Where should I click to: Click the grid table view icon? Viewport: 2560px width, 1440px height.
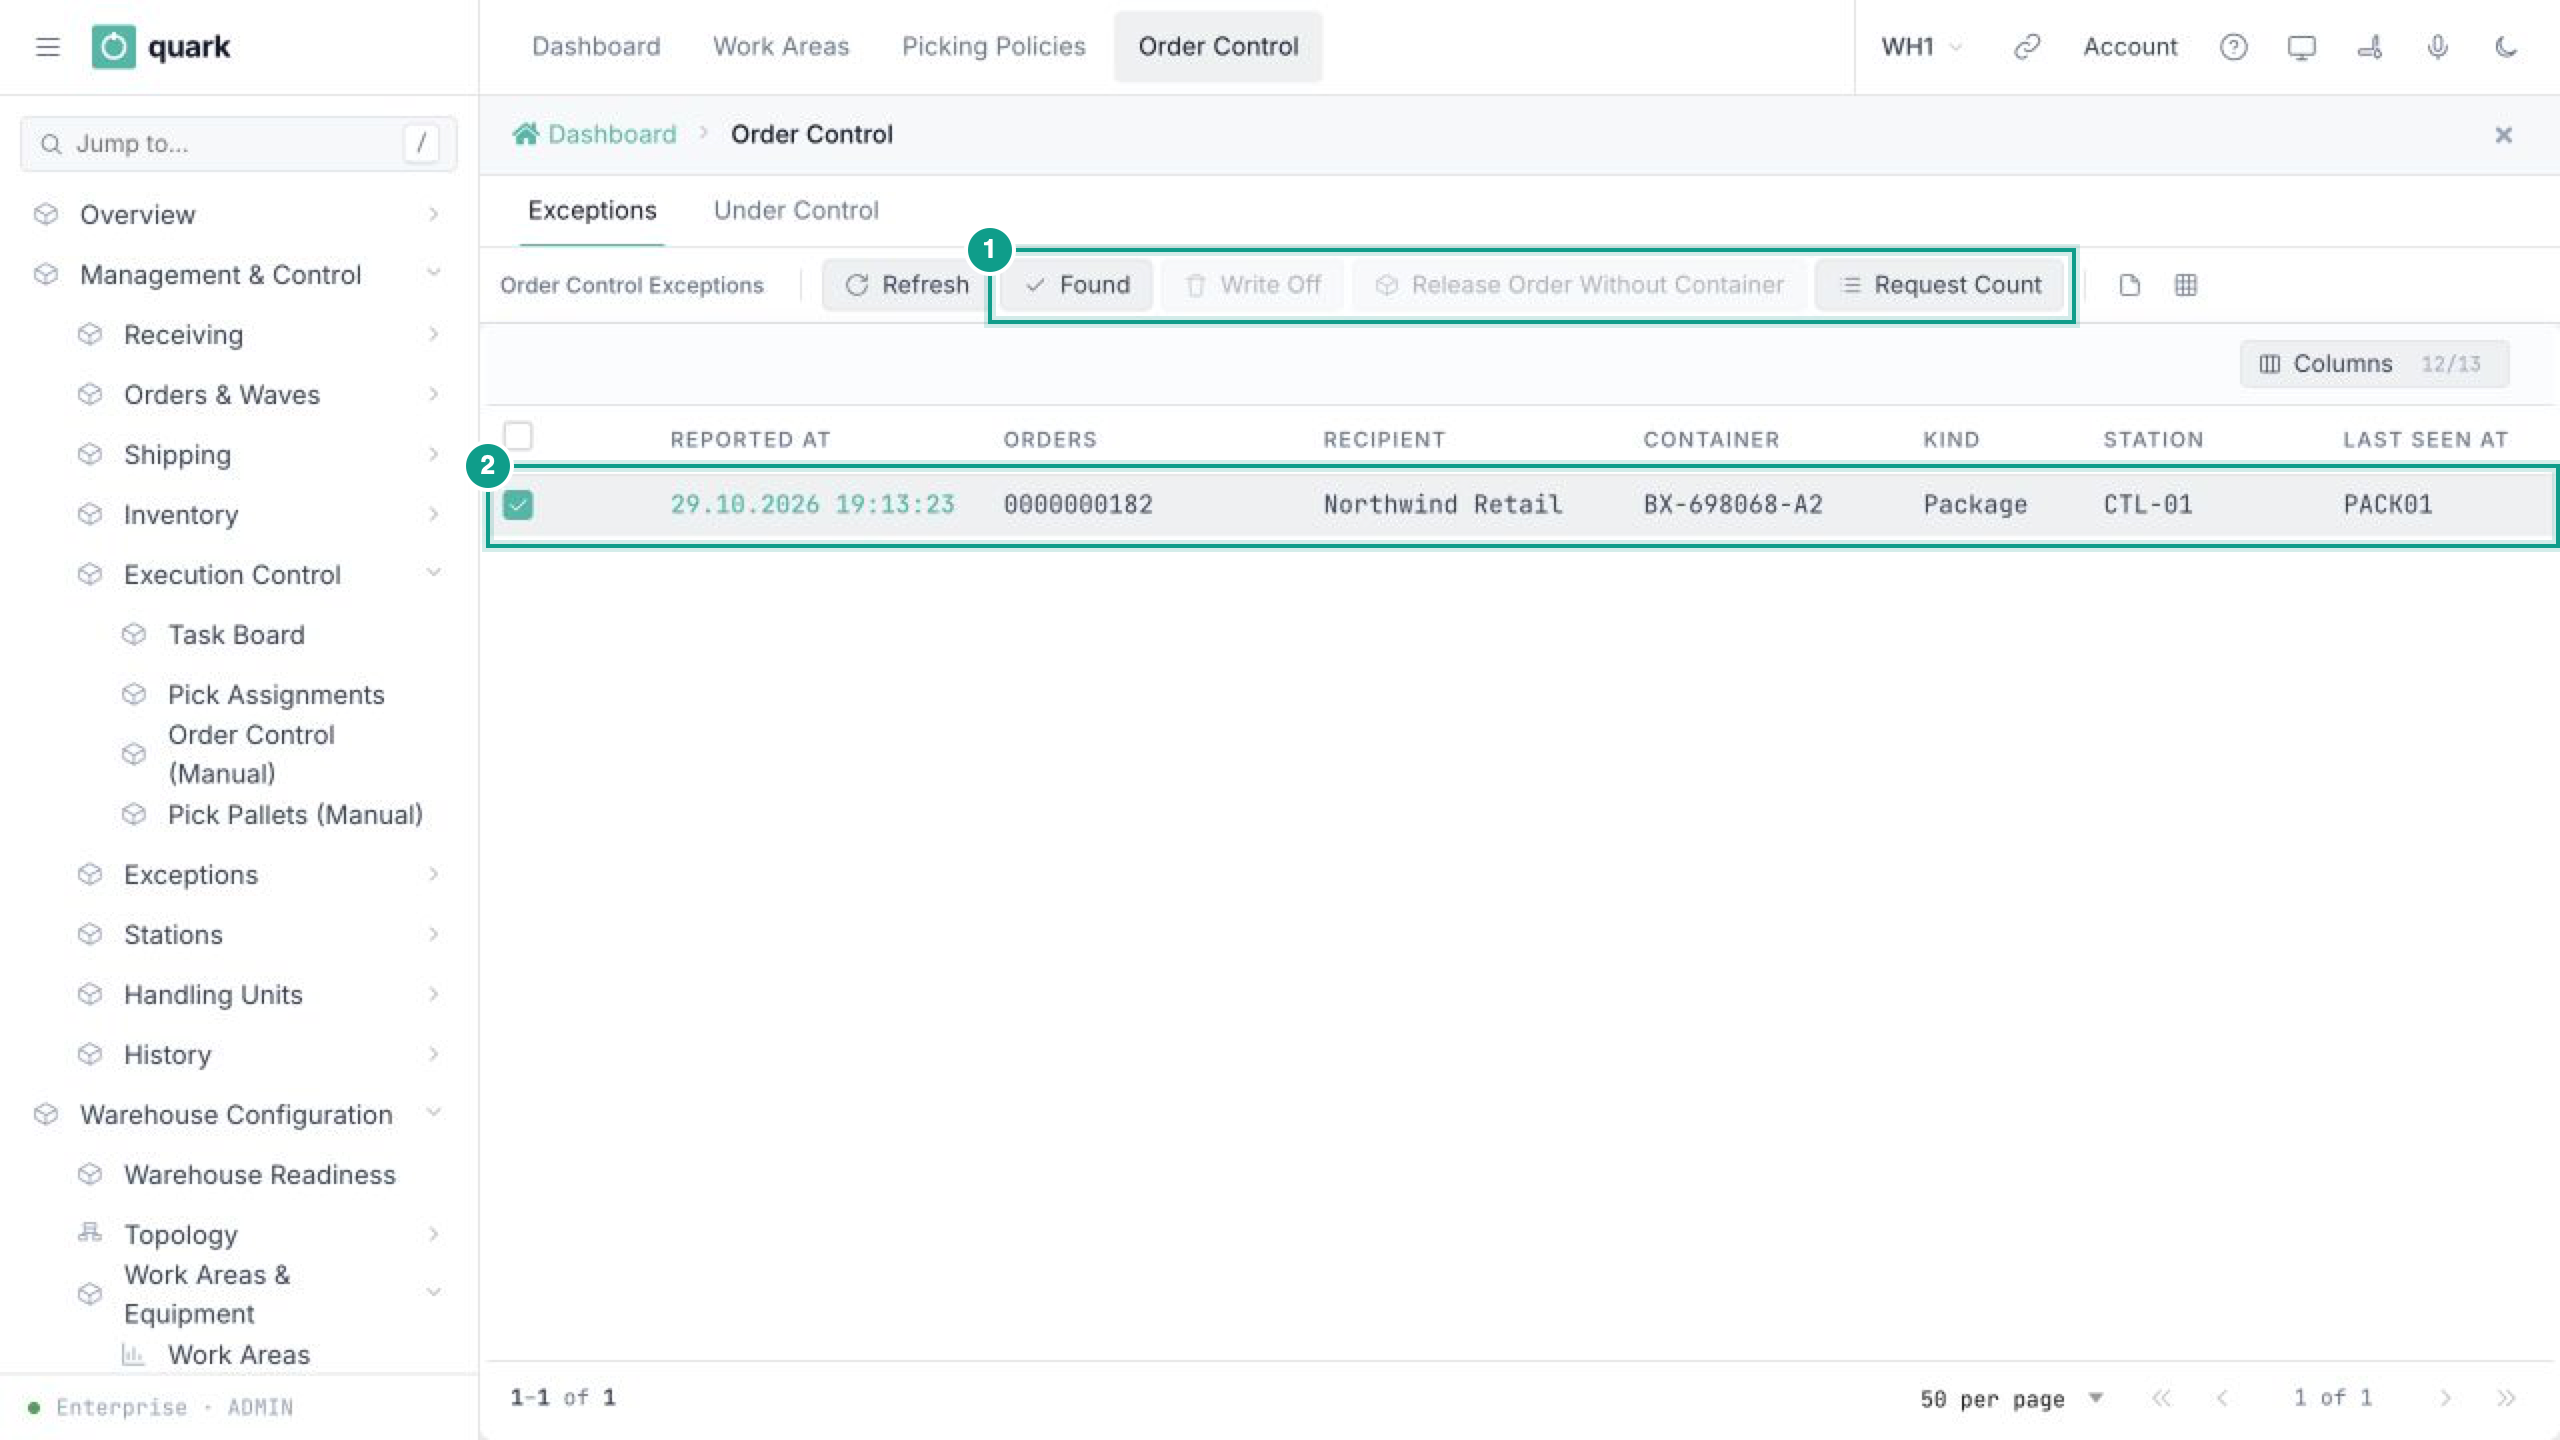(2185, 285)
